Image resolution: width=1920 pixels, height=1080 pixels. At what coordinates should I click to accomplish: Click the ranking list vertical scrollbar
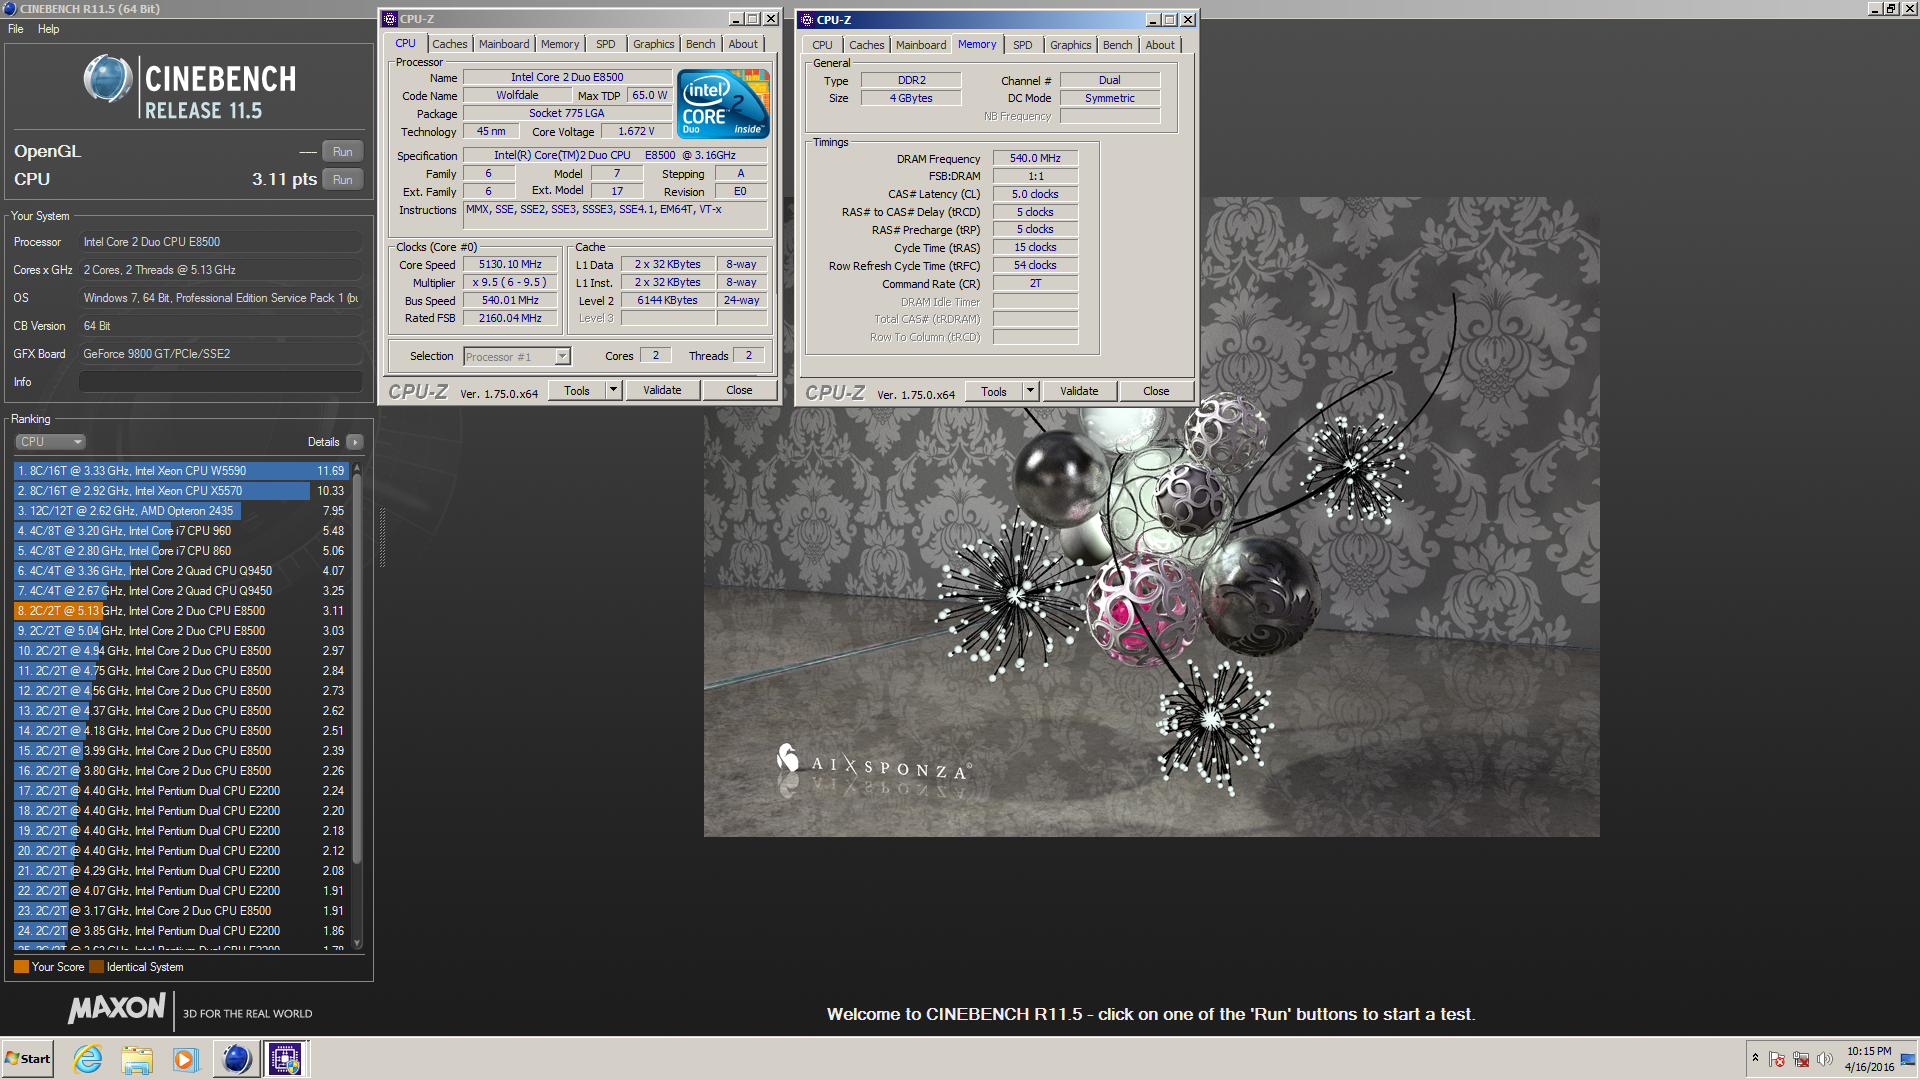point(357,669)
